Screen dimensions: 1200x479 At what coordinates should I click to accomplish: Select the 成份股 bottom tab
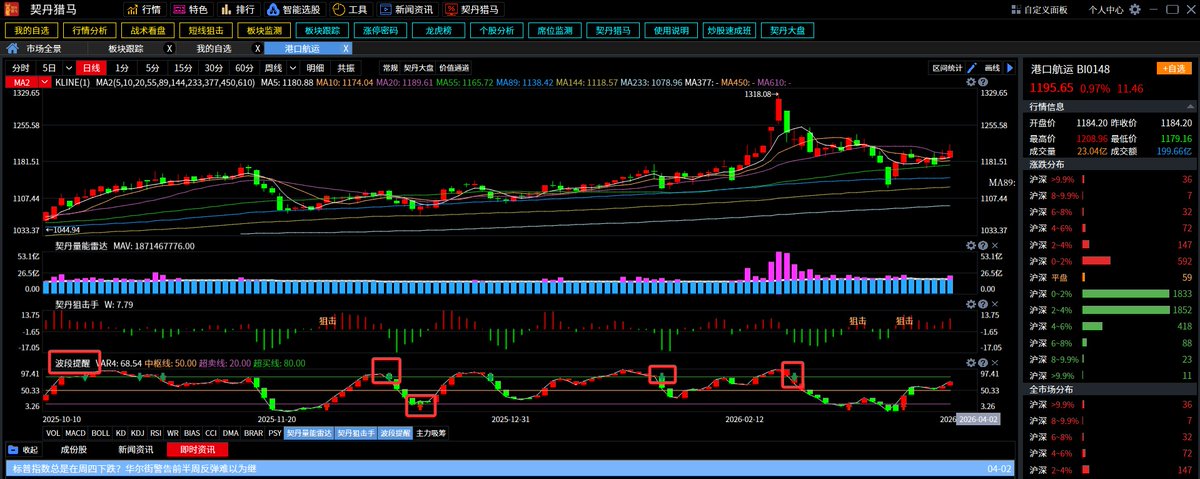[x=74, y=450]
